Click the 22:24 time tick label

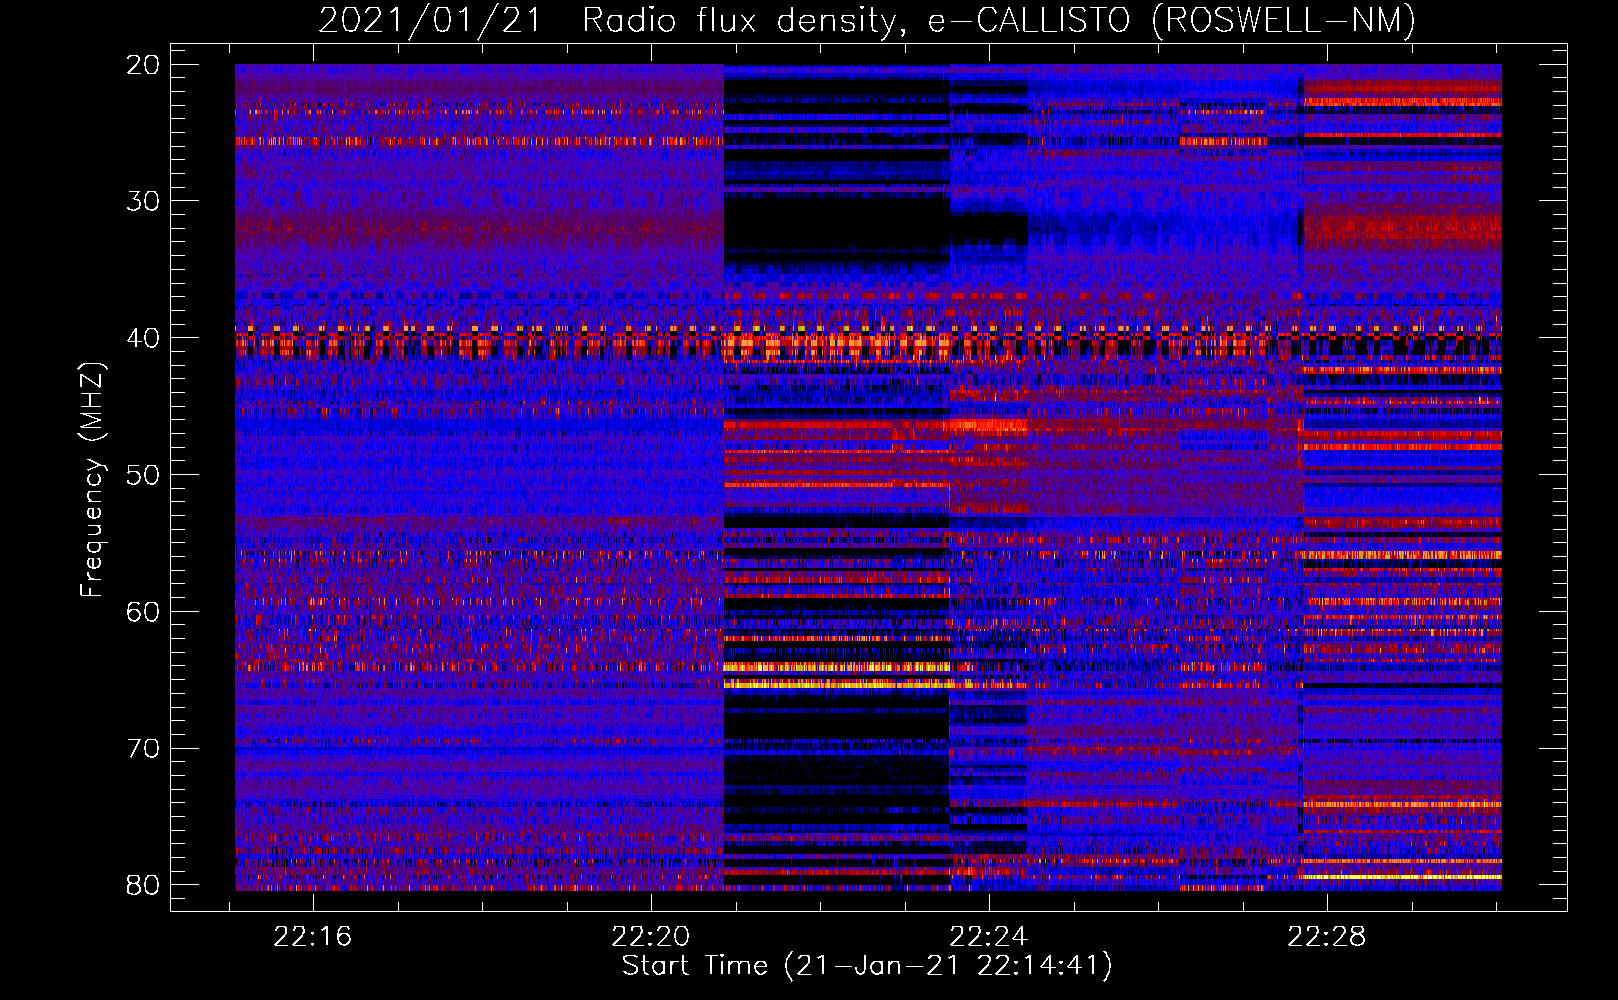[x=988, y=937]
